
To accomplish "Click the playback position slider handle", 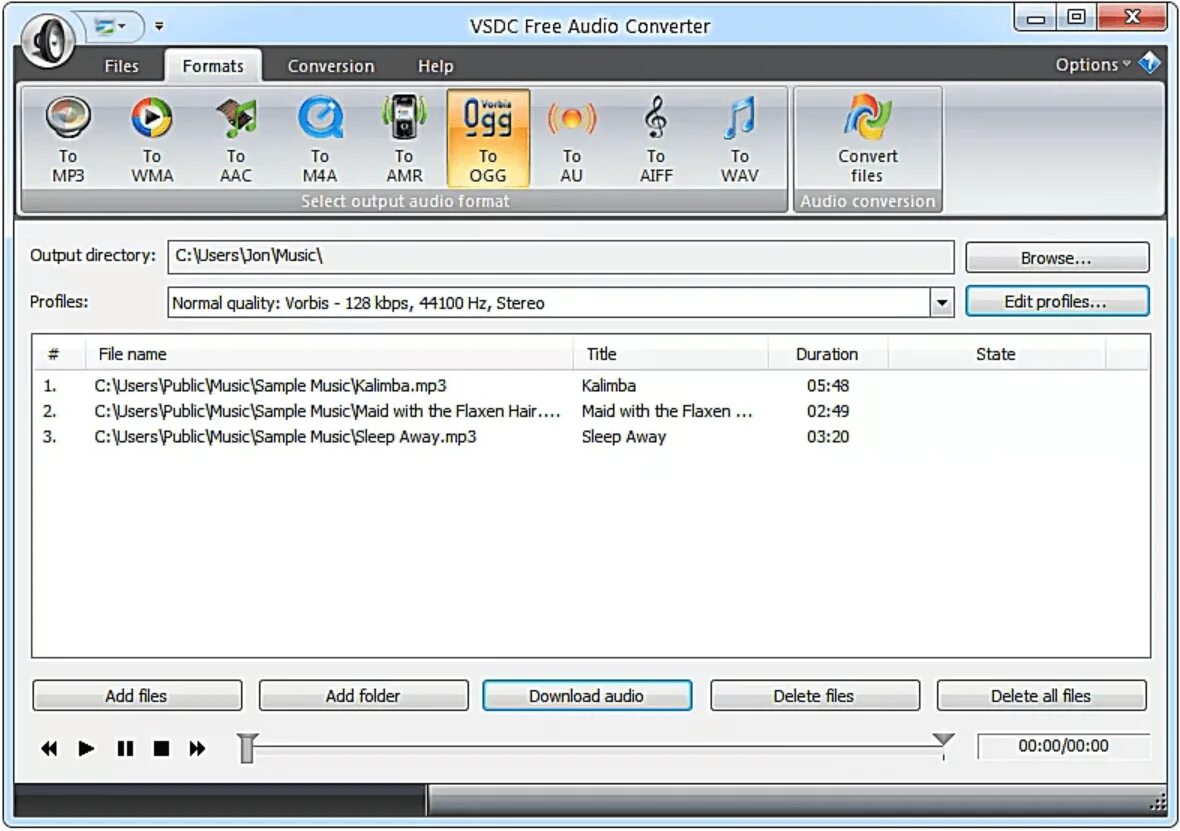I will tap(247, 748).
